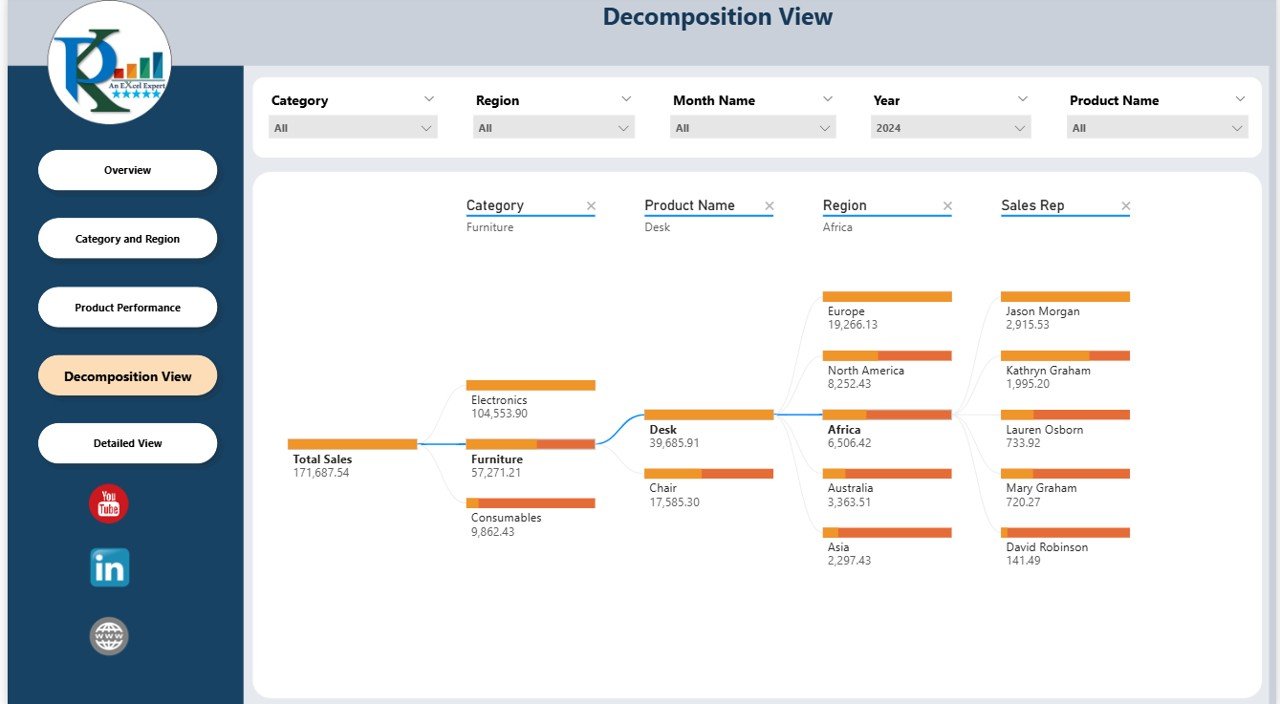
Task: Click the Europe value 19,266.13
Action: pyautogui.click(x=853, y=325)
